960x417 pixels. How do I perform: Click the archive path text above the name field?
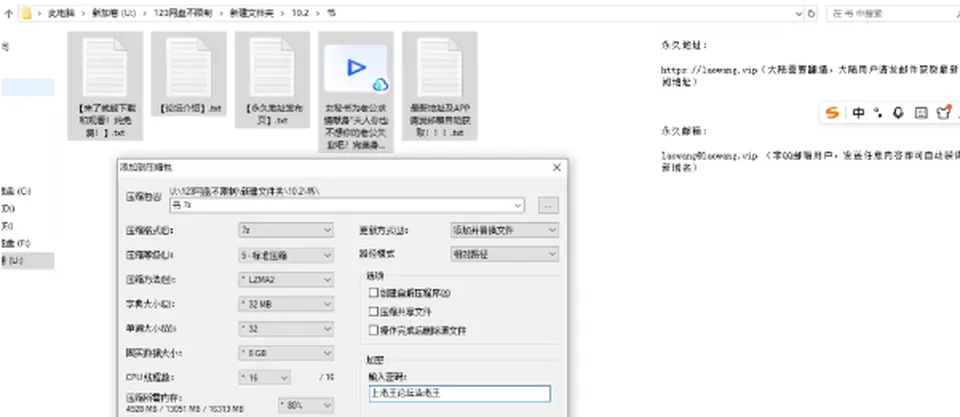coord(246,191)
